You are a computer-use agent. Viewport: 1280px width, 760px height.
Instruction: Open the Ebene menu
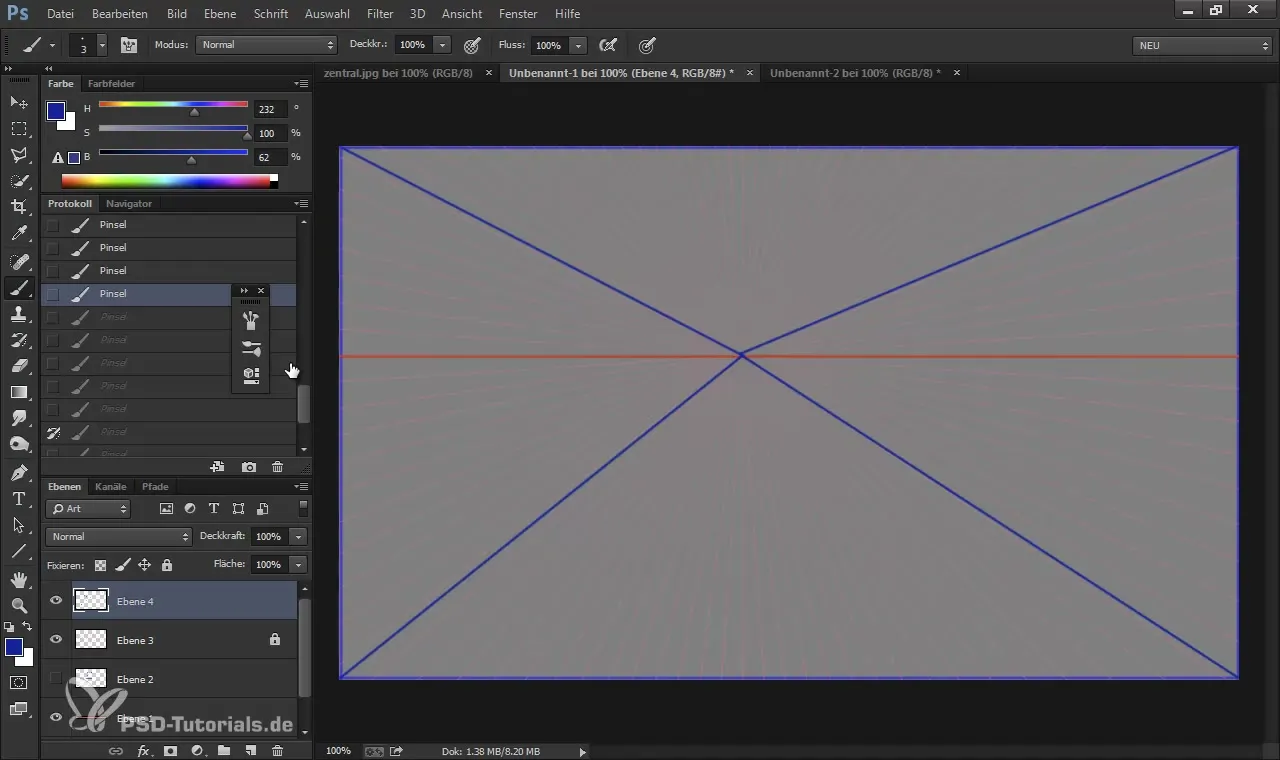220,14
